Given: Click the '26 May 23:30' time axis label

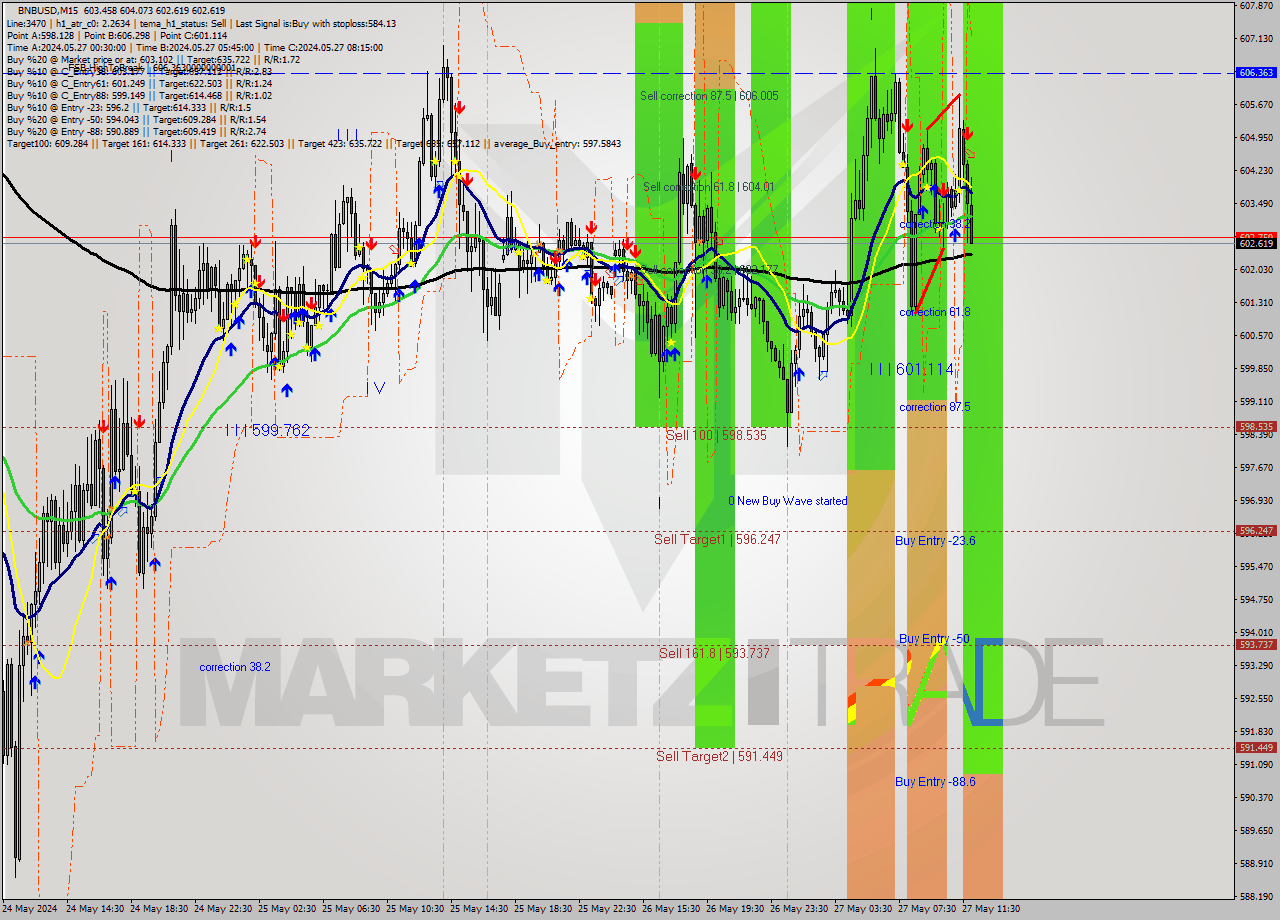Looking at the screenshot, I should click(799, 909).
